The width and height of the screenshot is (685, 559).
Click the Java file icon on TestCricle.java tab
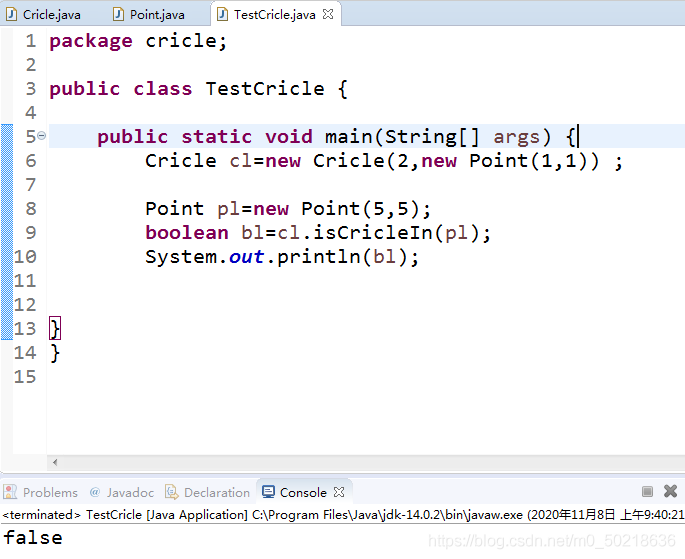[222, 14]
